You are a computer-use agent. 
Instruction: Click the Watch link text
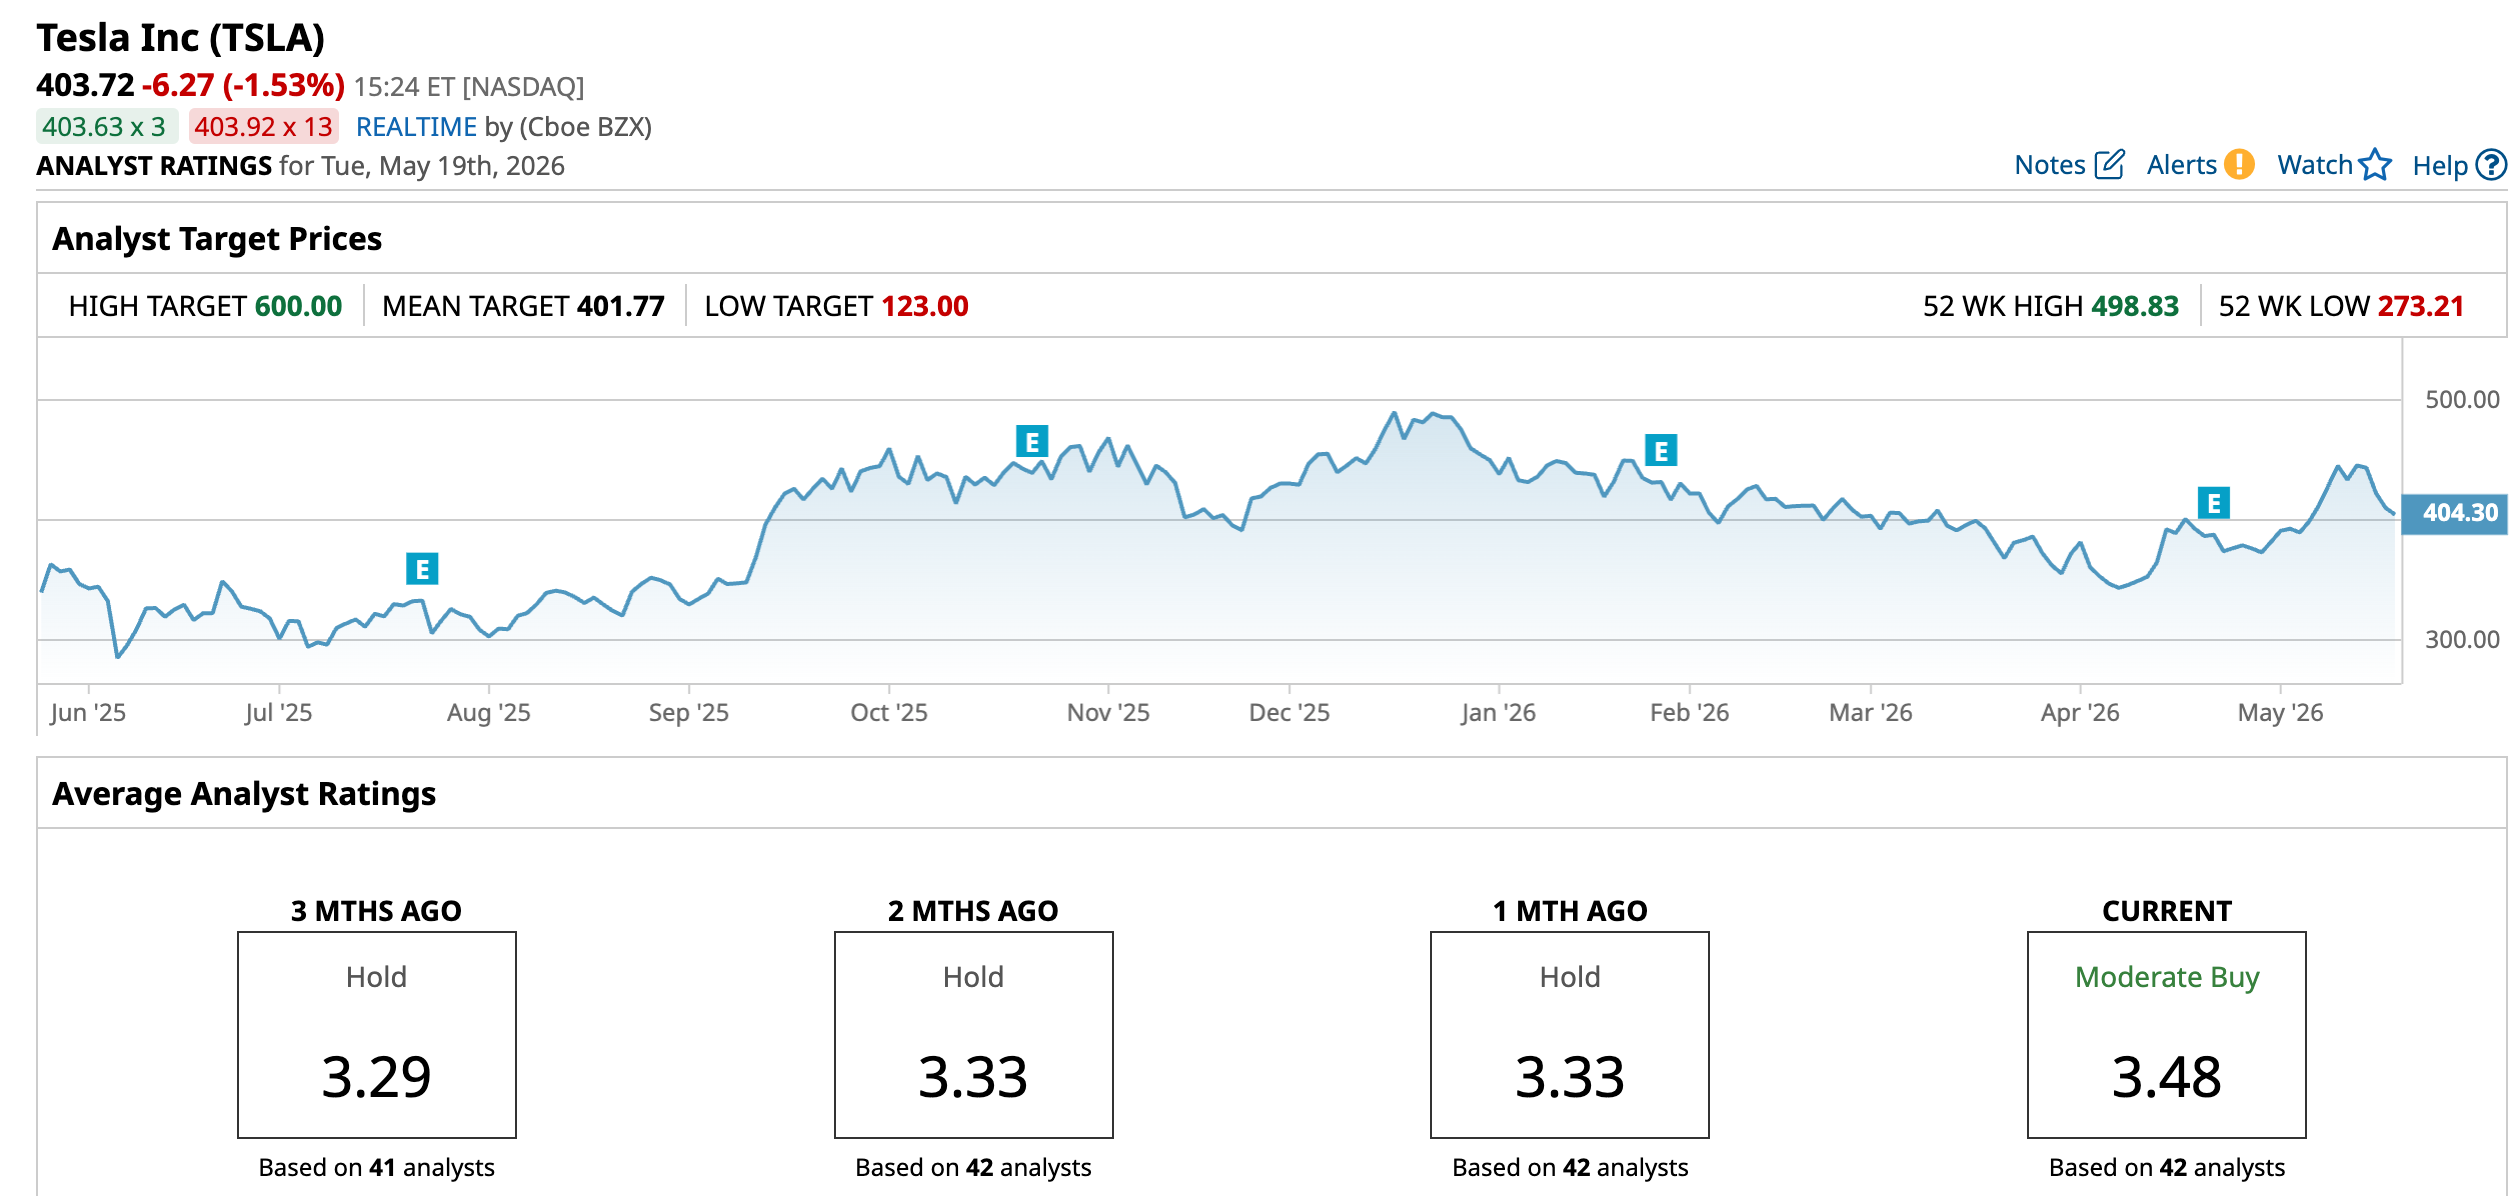tap(2315, 165)
